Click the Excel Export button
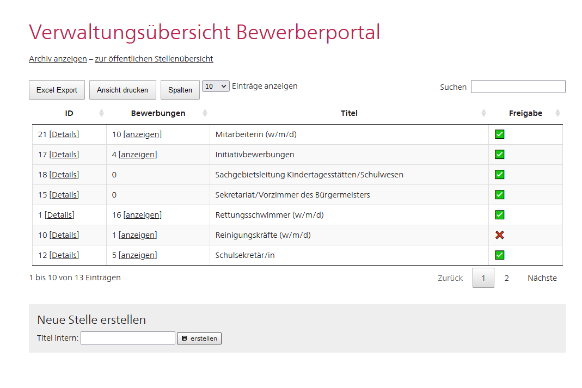The height and width of the screenshot is (388, 582). coord(57,90)
